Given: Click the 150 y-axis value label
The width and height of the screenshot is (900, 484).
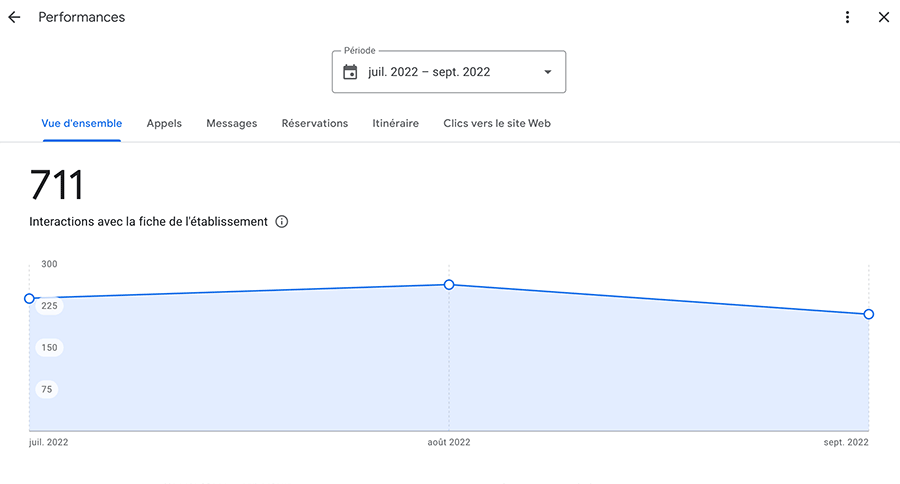Looking at the screenshot, I should point(49,348).
